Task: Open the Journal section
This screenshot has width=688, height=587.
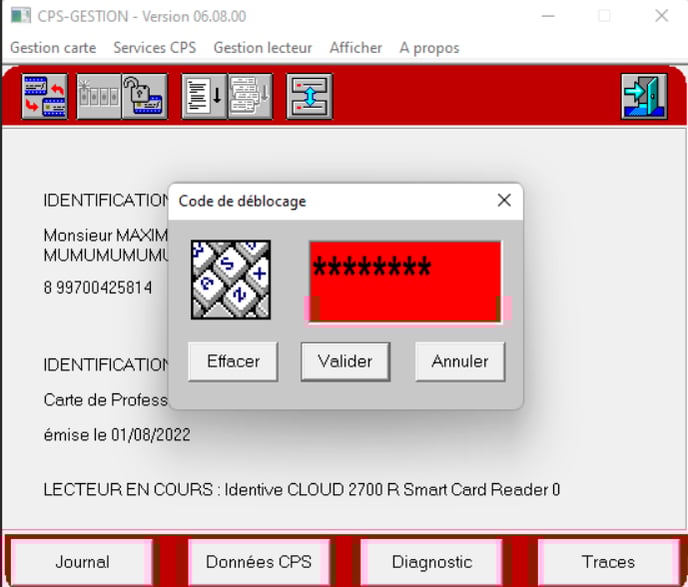Action: click(82, 562)
